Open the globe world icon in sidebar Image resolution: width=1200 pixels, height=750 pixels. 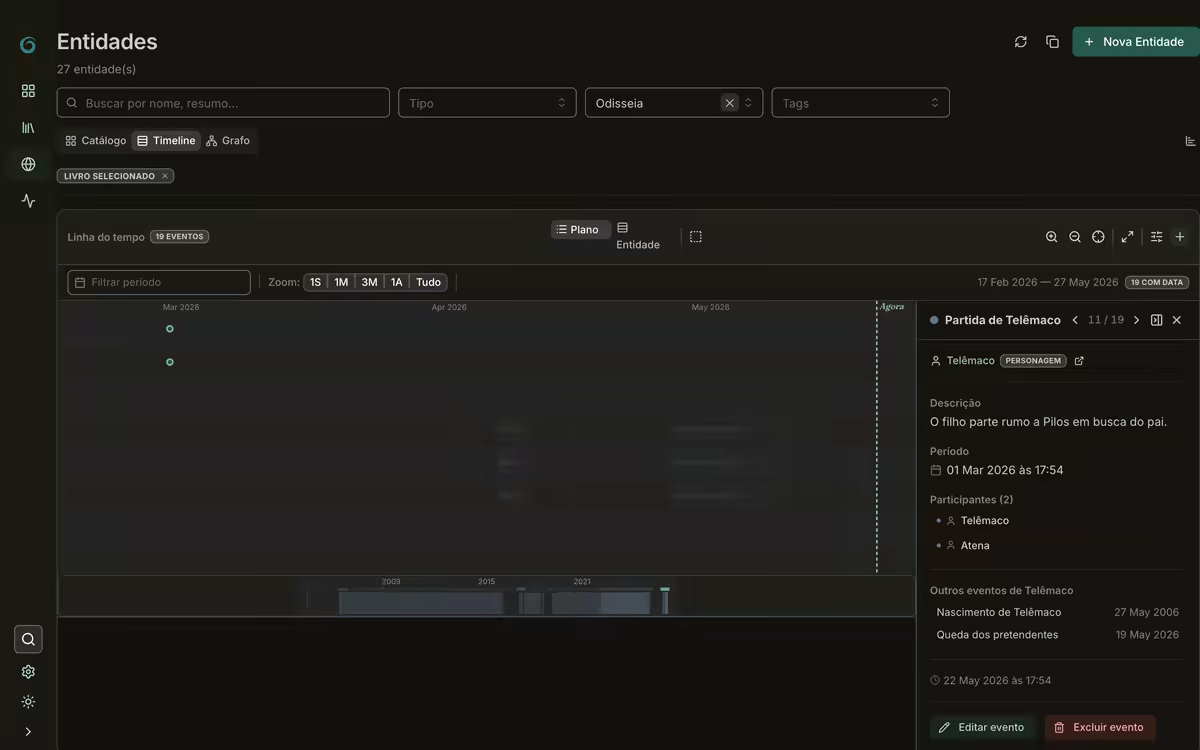pos(28,164)
